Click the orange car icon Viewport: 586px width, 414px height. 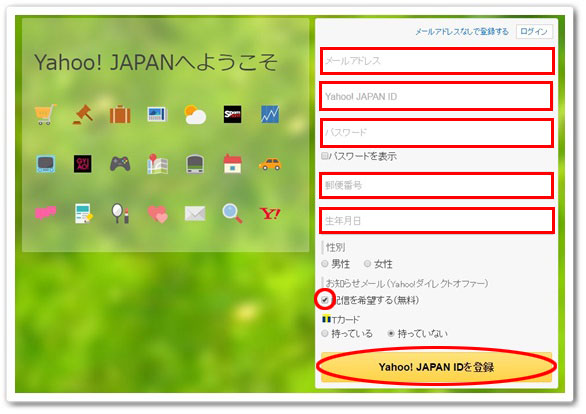(x=270, y=164)
